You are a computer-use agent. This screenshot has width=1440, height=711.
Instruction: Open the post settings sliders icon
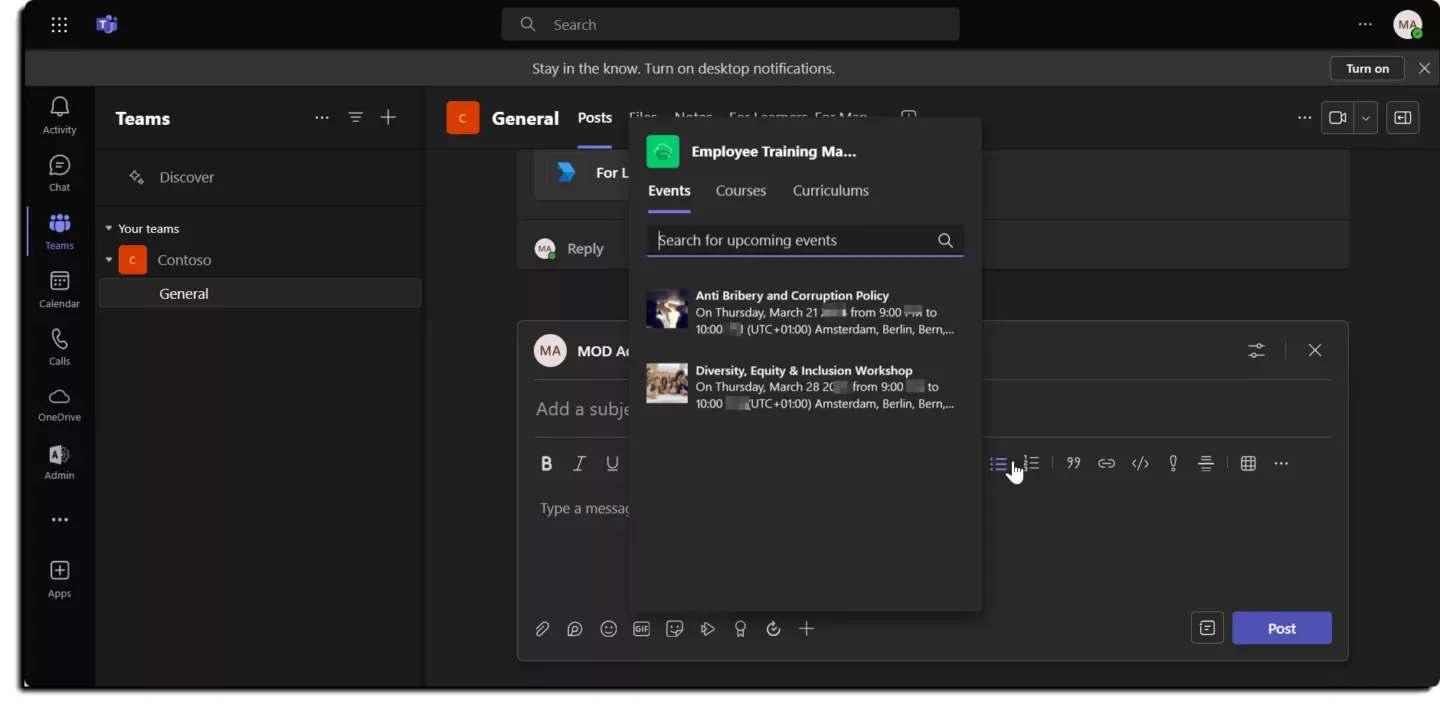pyautogui.click(x=1256, y=350)
